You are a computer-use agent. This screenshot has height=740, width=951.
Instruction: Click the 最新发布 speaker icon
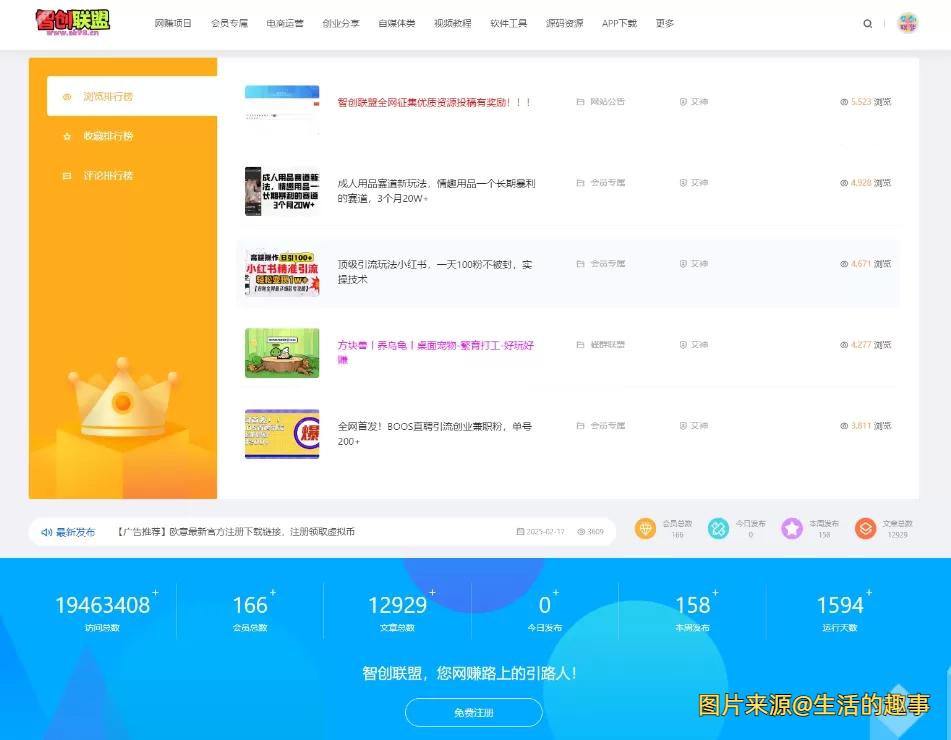click(46, 532)
